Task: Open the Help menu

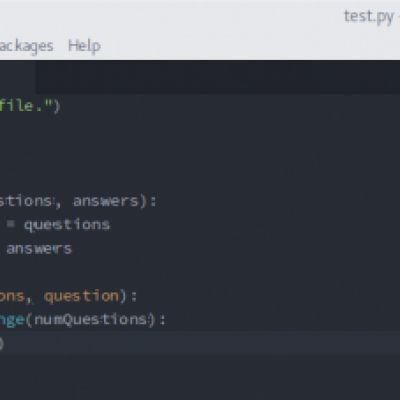Action: (x=84, y=46)
